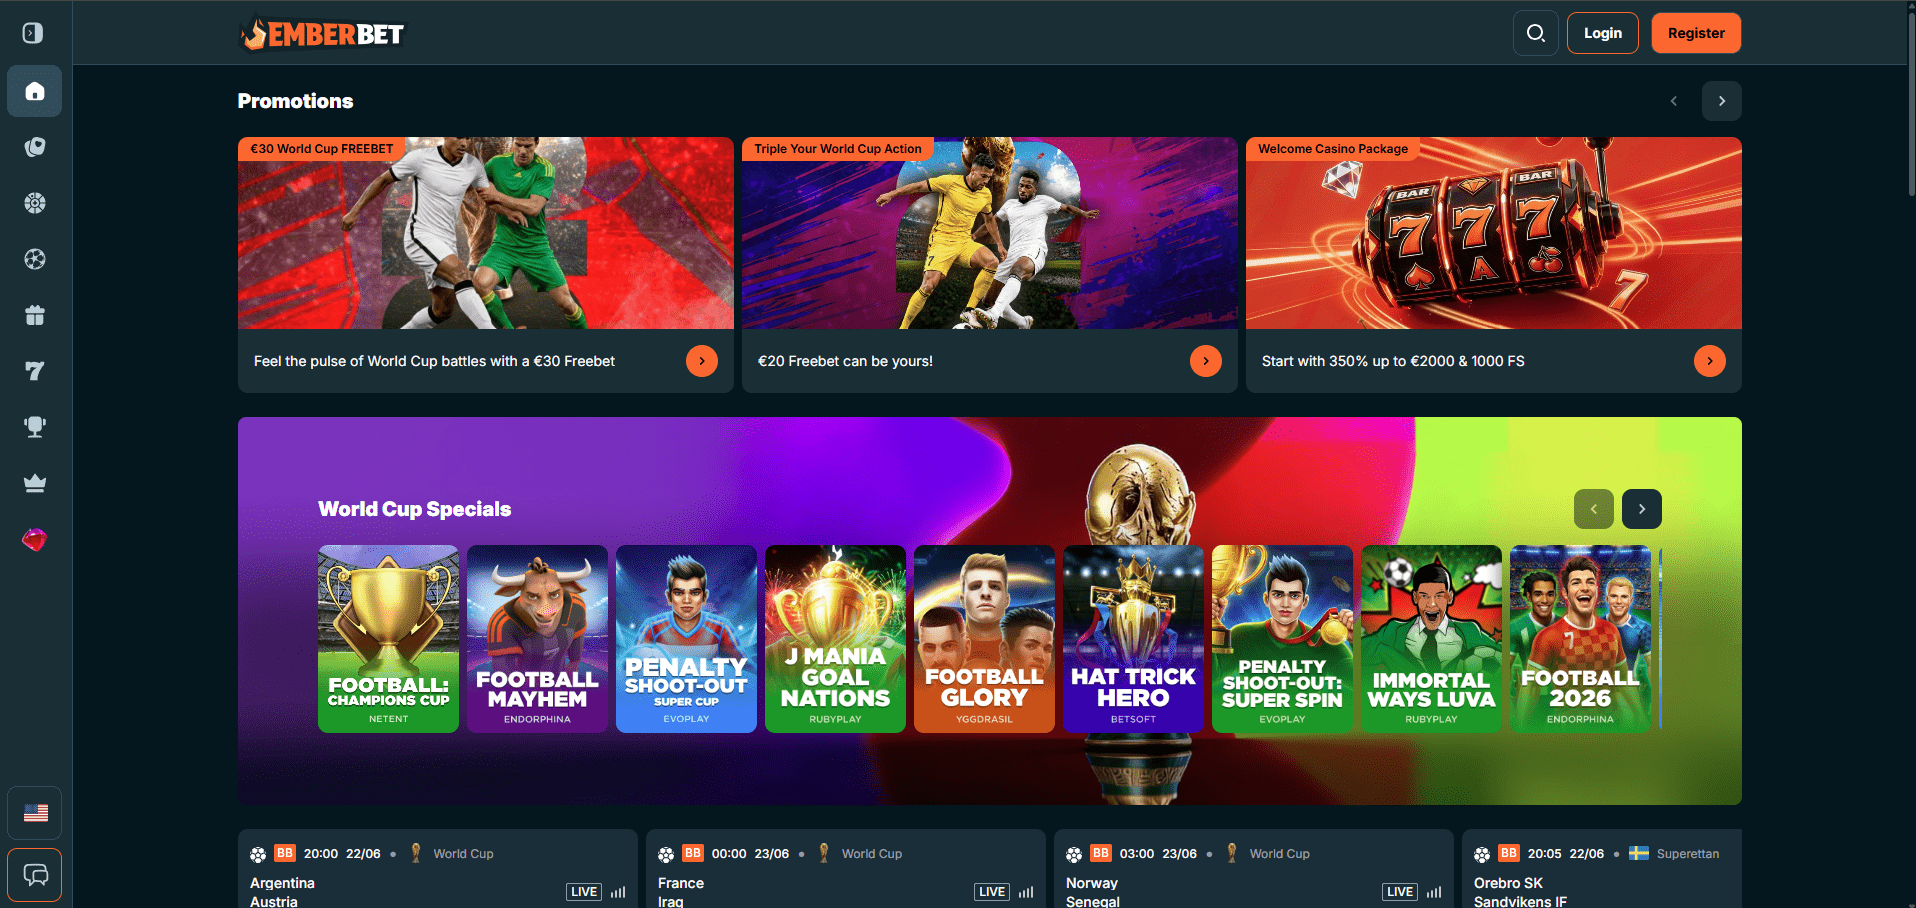Select the Argentina team name
The width and height of the screenshot is (1916, 908).
point(282,883)
